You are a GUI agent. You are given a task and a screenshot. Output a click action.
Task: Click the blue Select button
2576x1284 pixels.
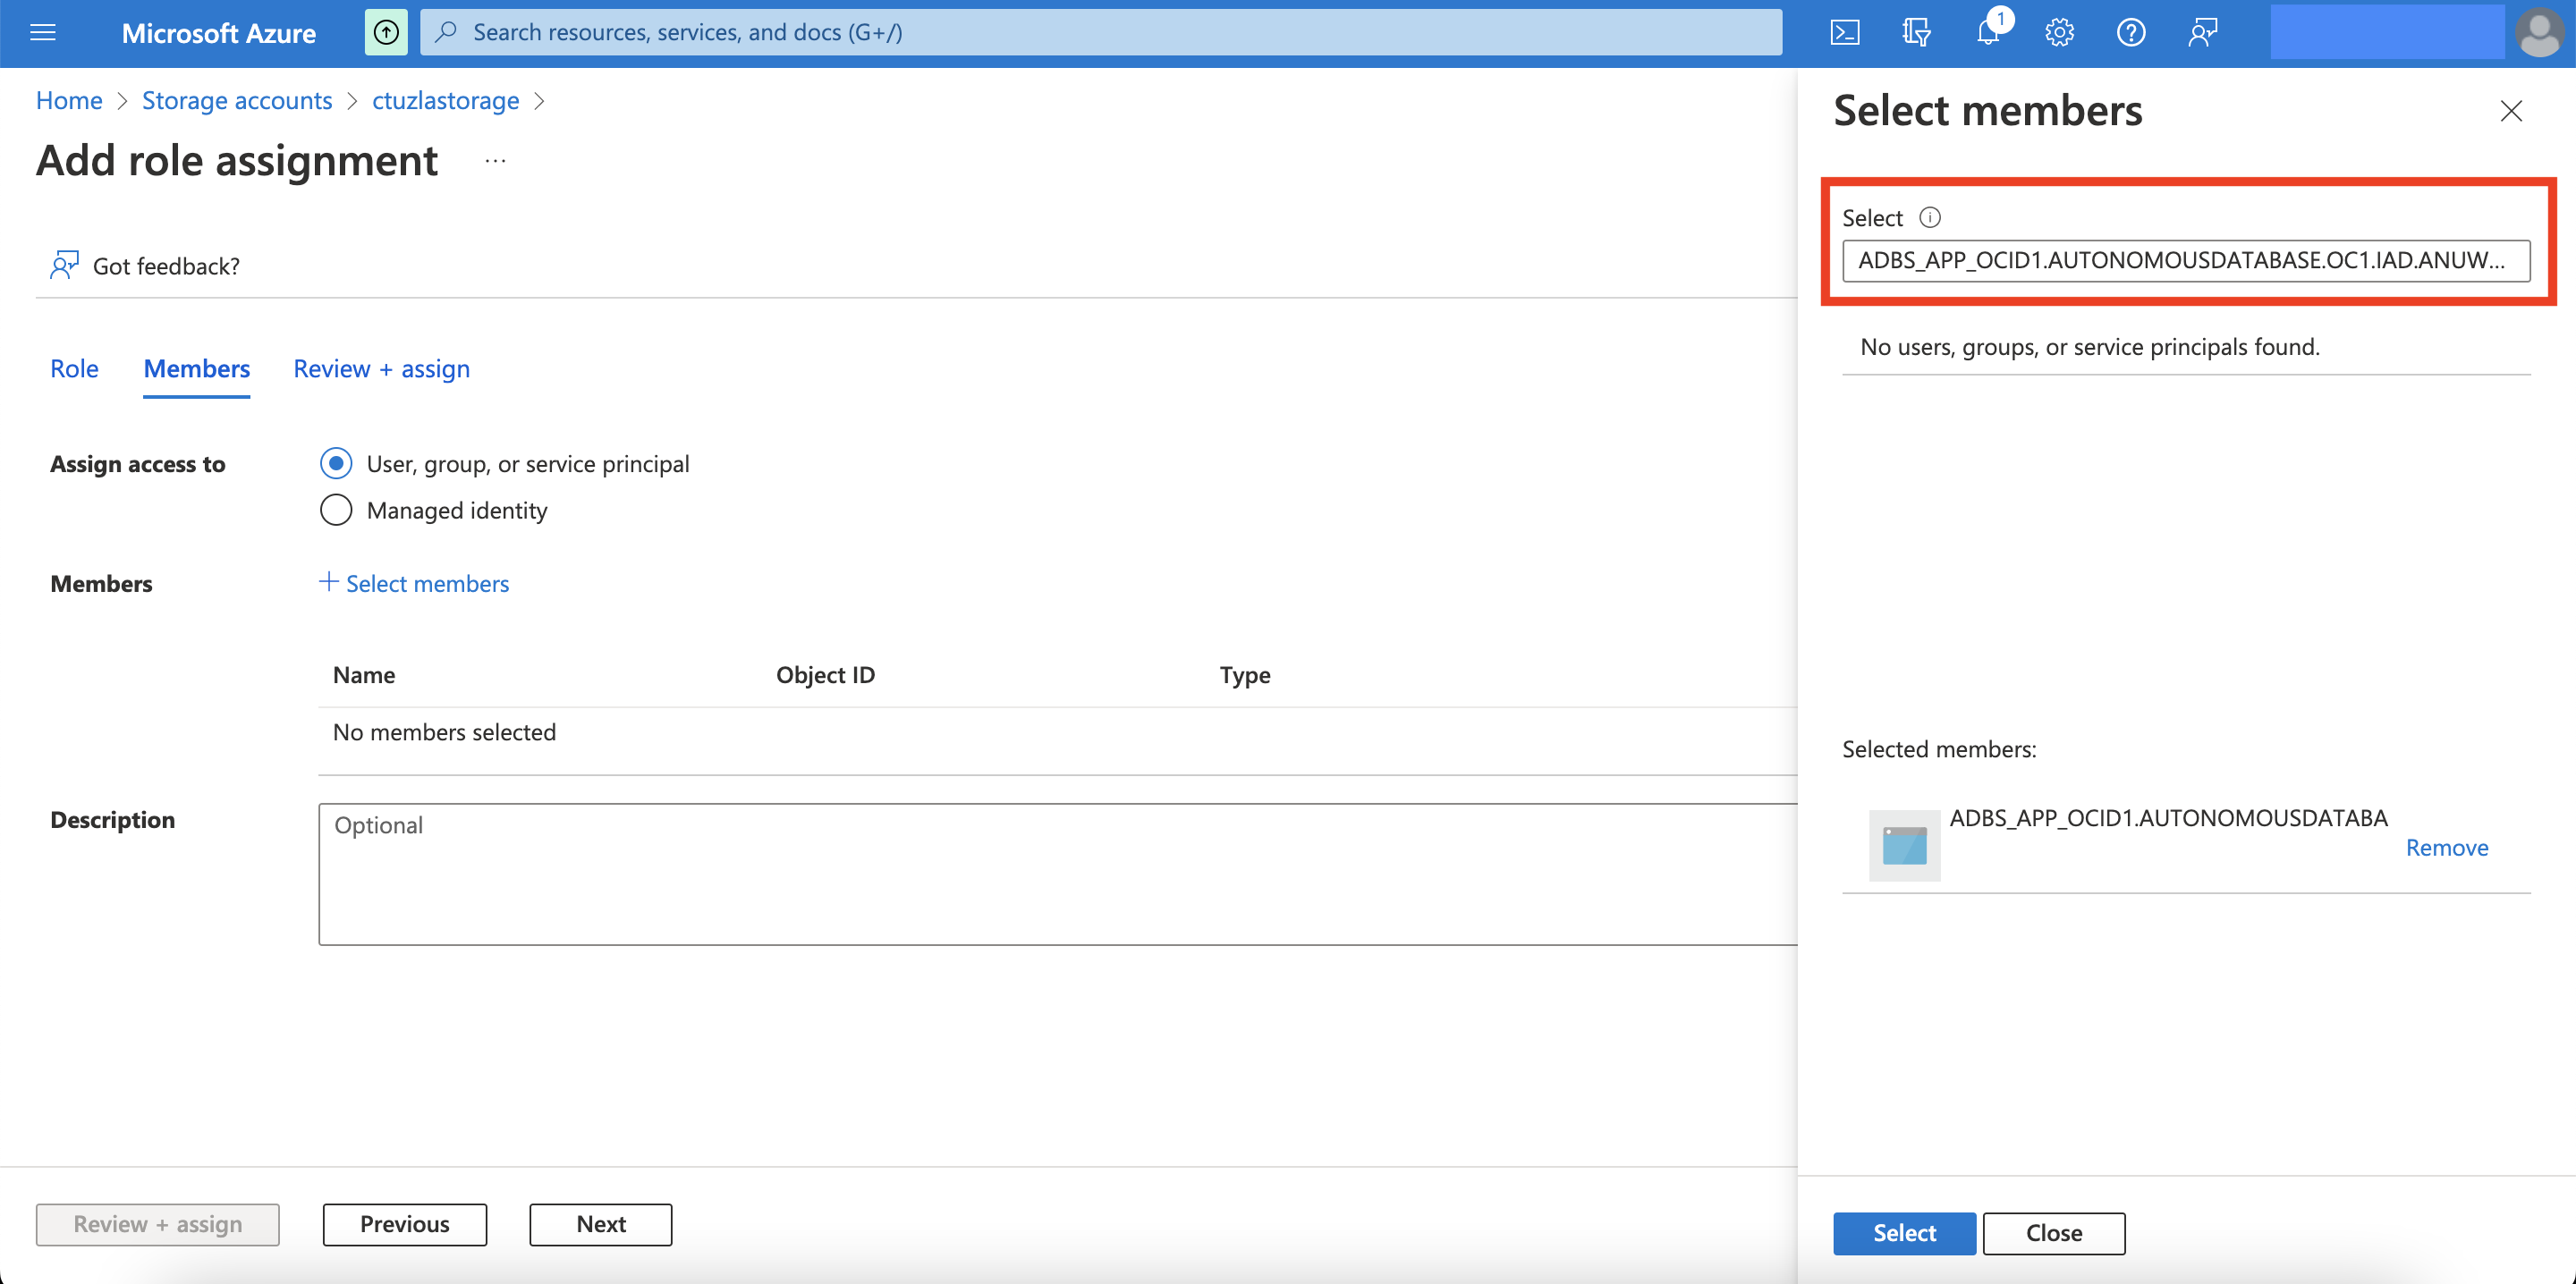[x=1904, y=1232]
